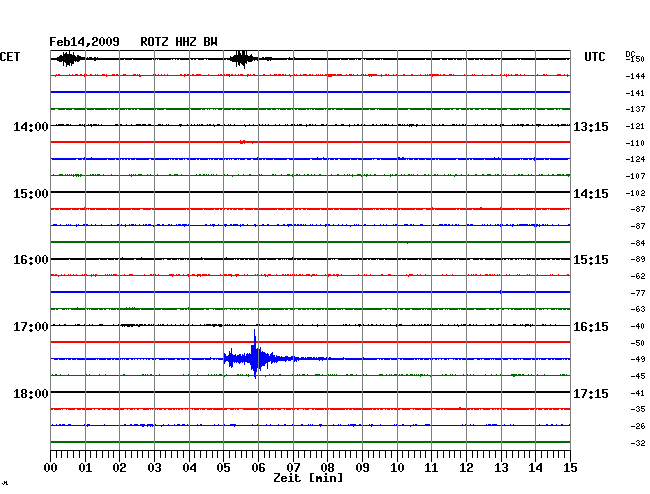Viewport: 650px width, 494px height.
Task: Select the 15:00 CET time label
Action: point(31,194)
